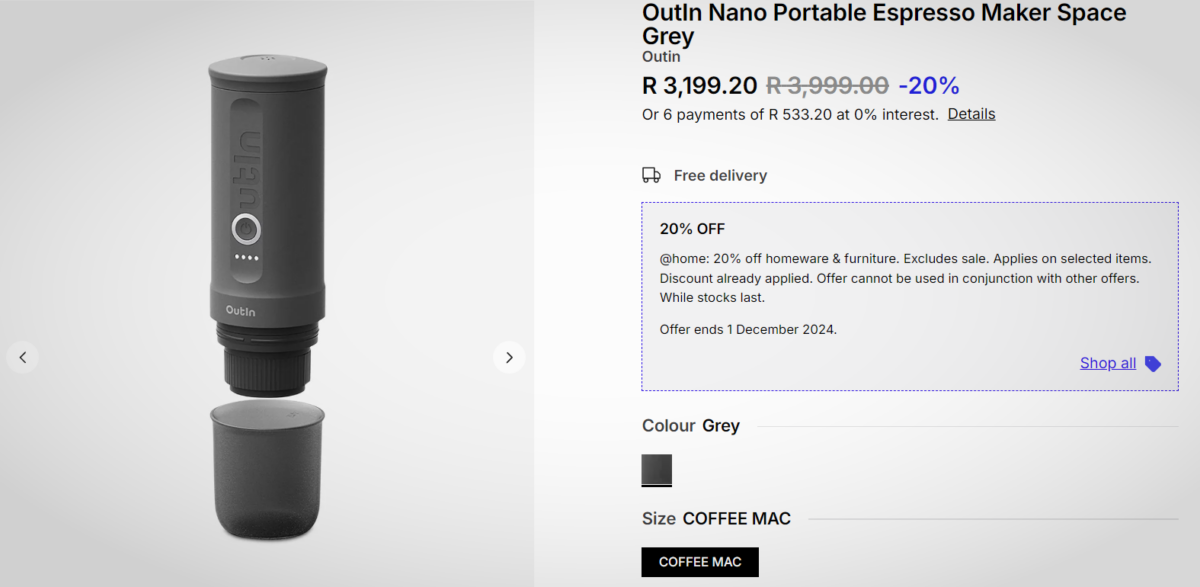
Task: Click the offer ends 1 December text
Action: point(748,329)
